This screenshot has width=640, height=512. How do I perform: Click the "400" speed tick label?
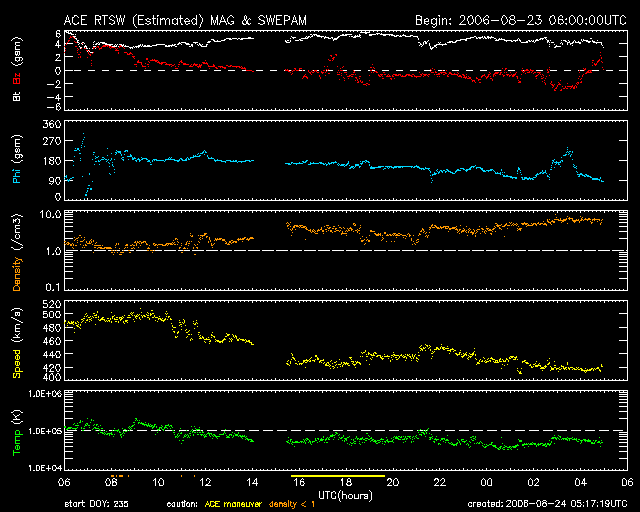pos(52,377)
